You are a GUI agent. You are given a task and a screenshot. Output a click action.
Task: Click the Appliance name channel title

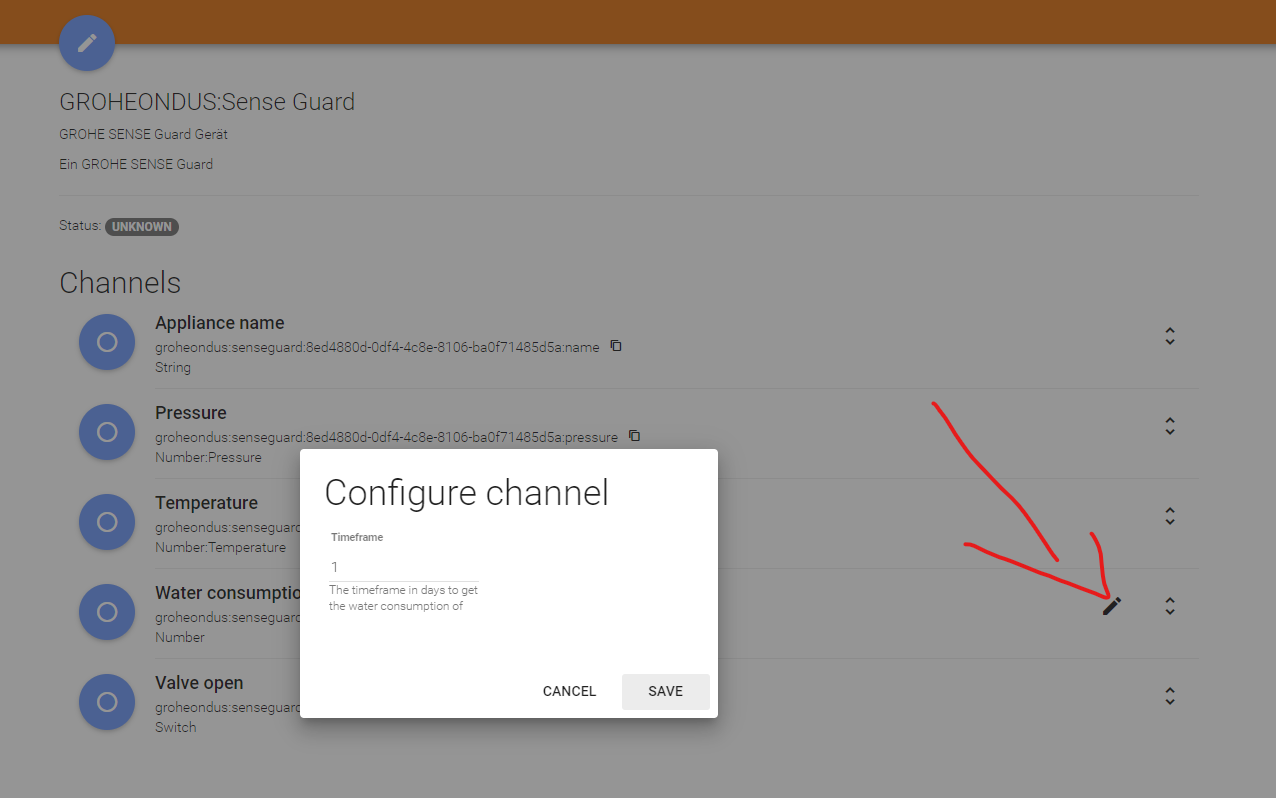pyautogui.click(x=220, y=323)
